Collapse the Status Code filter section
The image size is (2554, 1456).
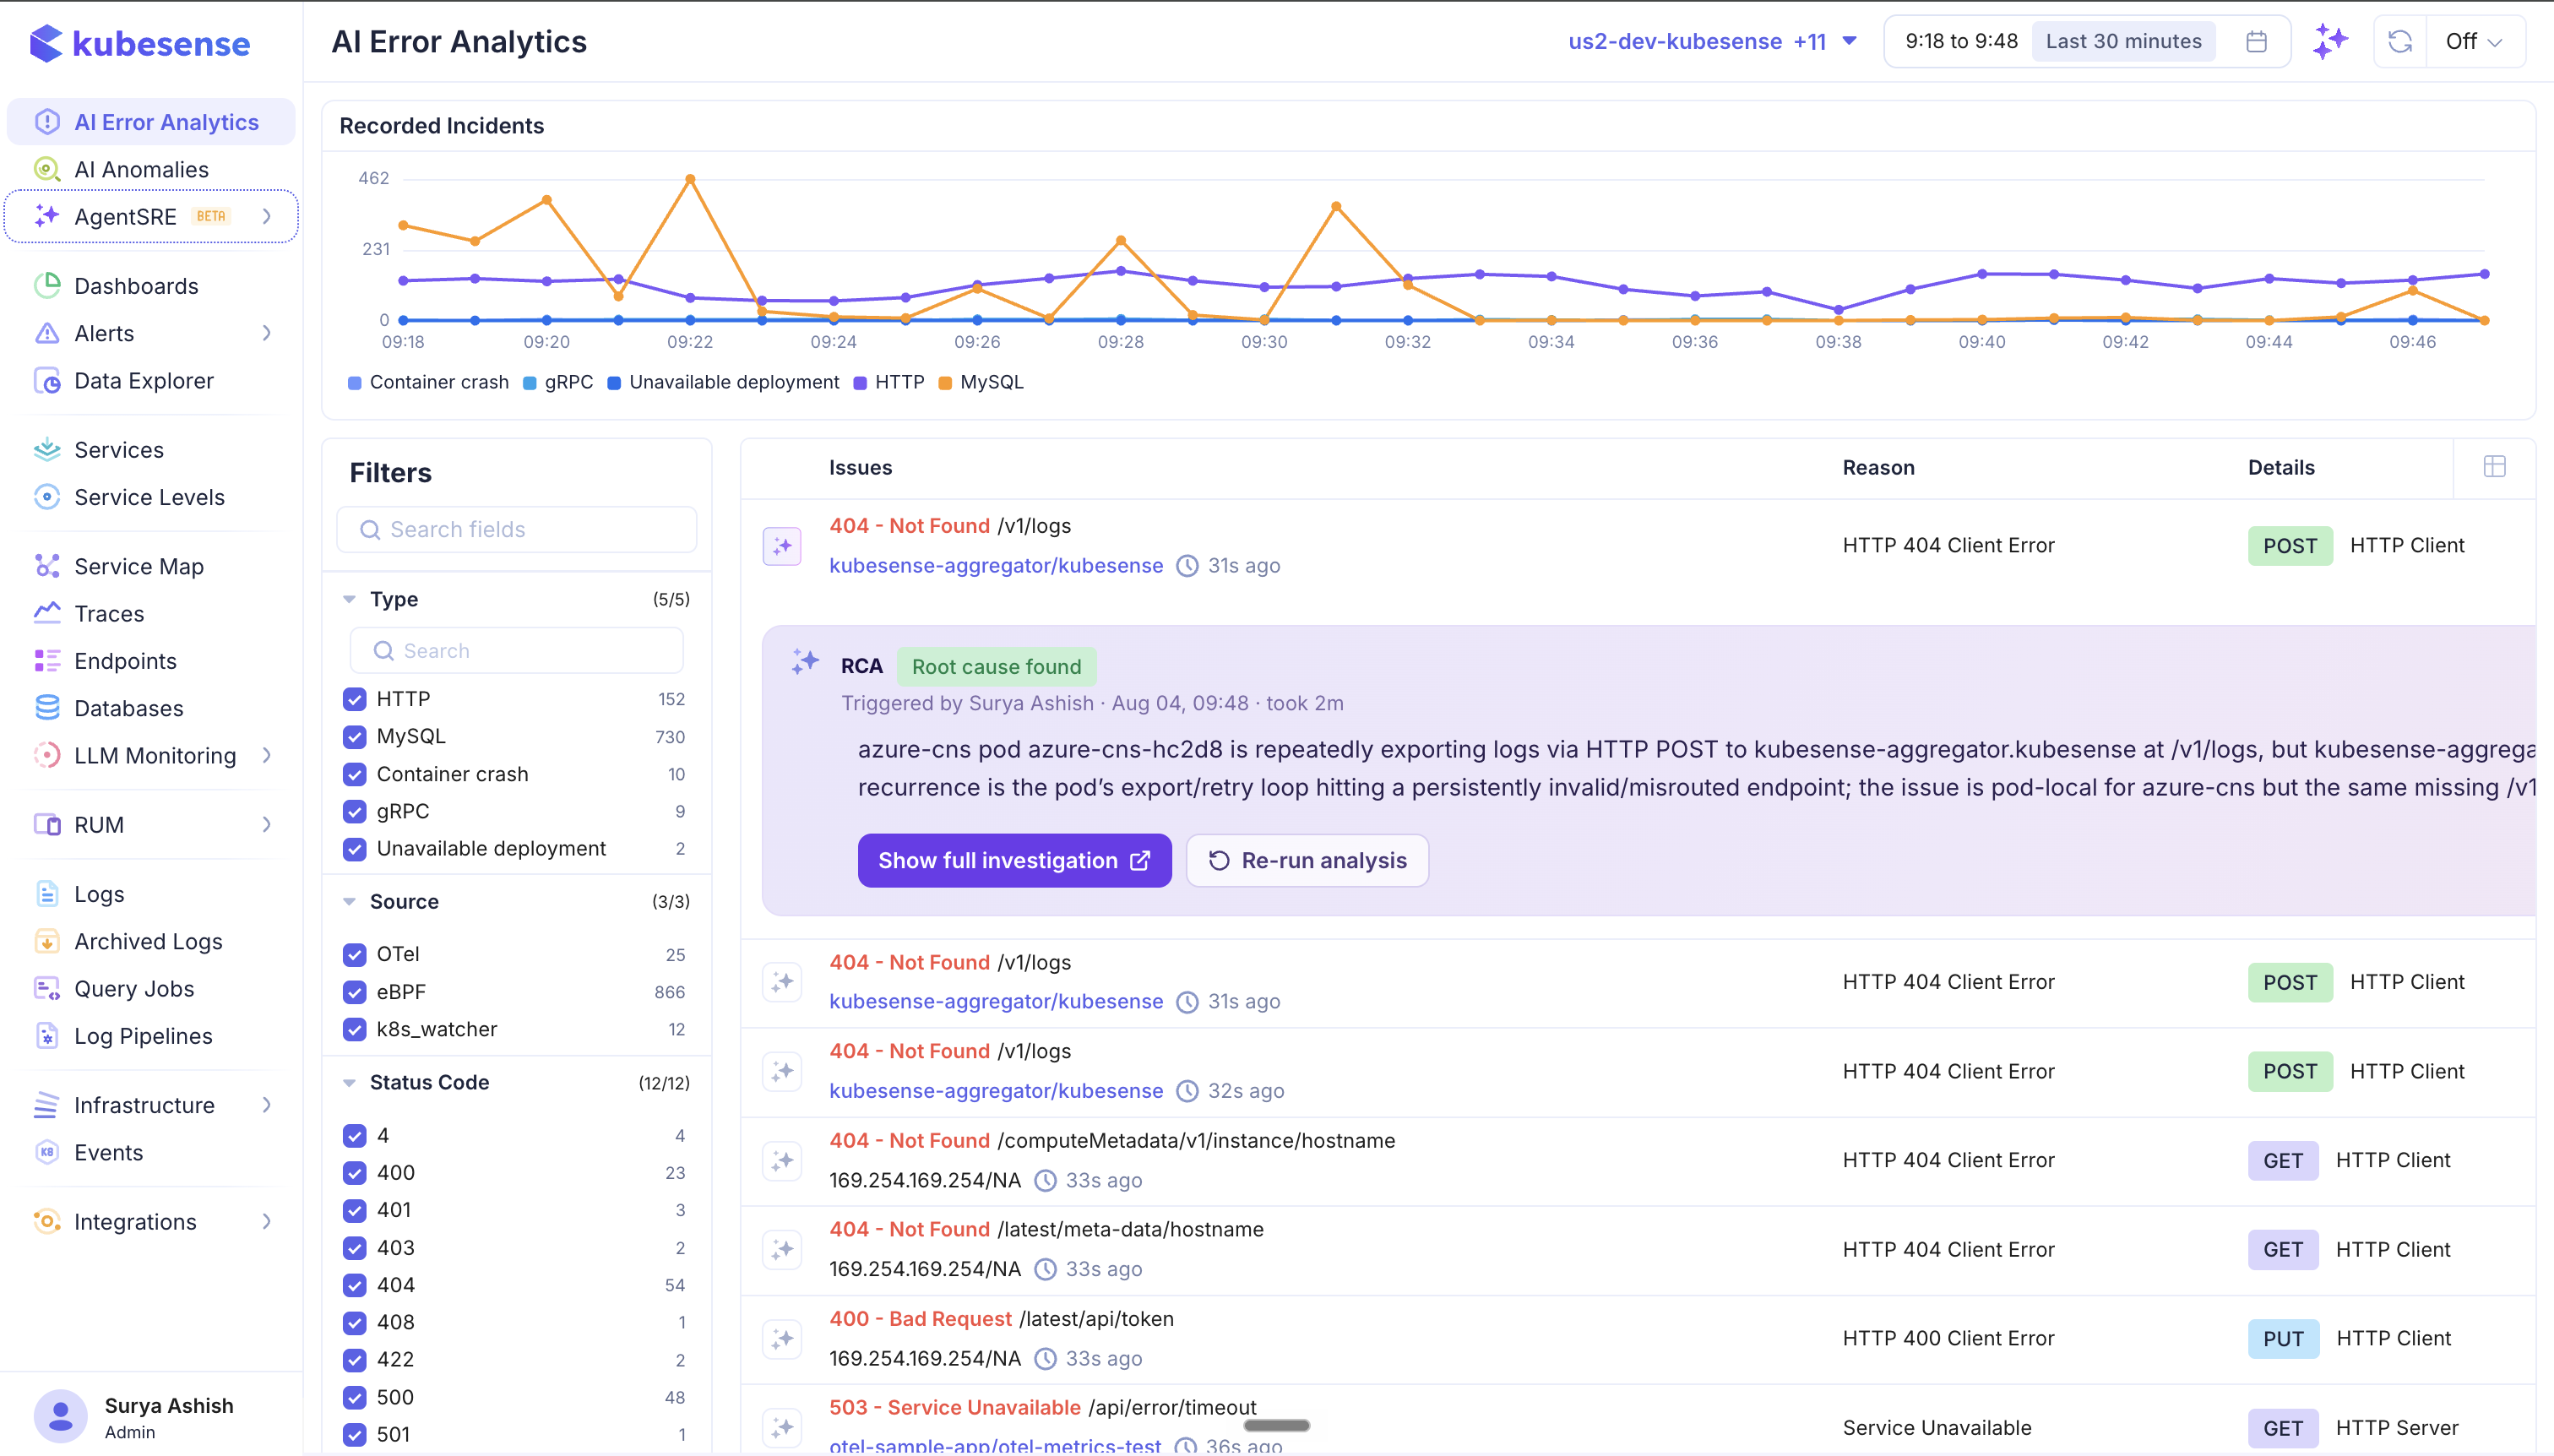coord(349,1083)
